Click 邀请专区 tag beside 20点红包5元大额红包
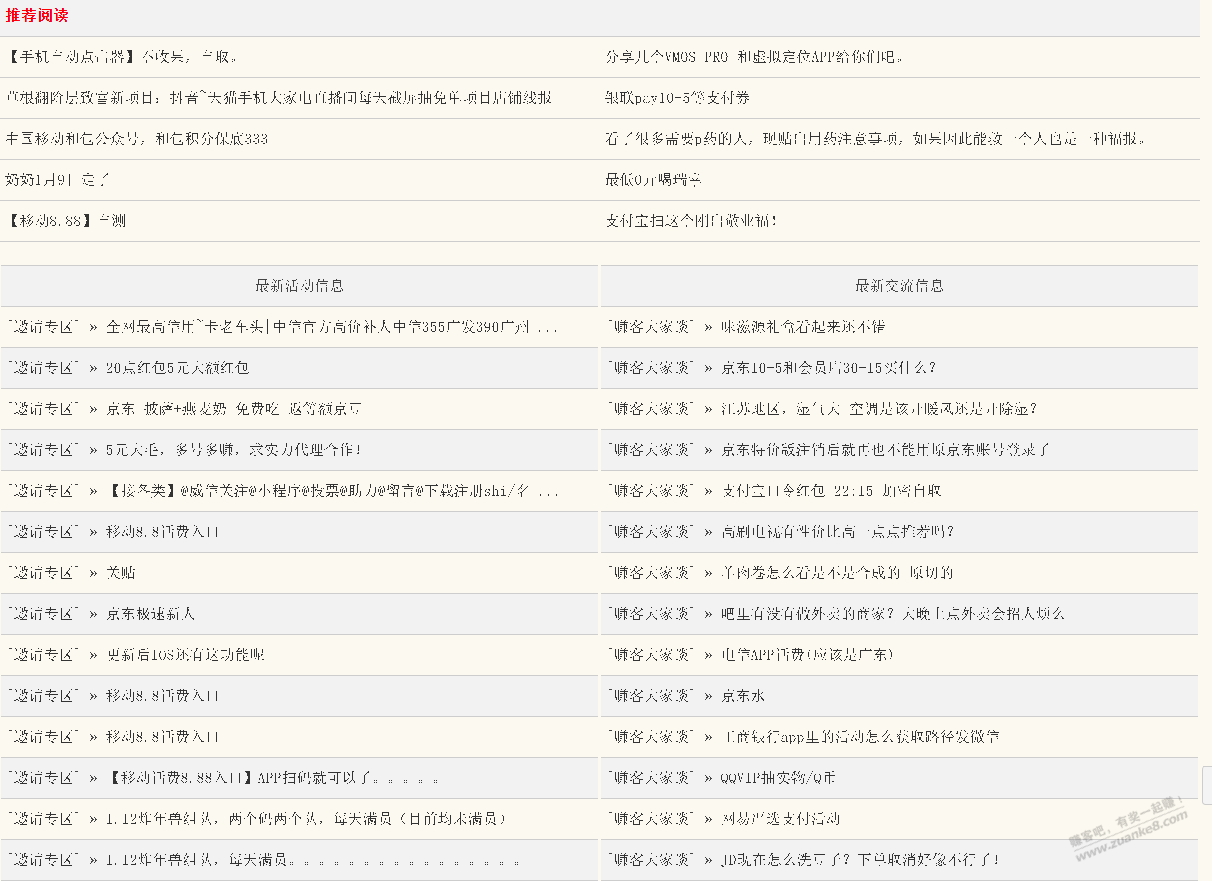The image size is (1212, 881). click(x=42, y=368)
